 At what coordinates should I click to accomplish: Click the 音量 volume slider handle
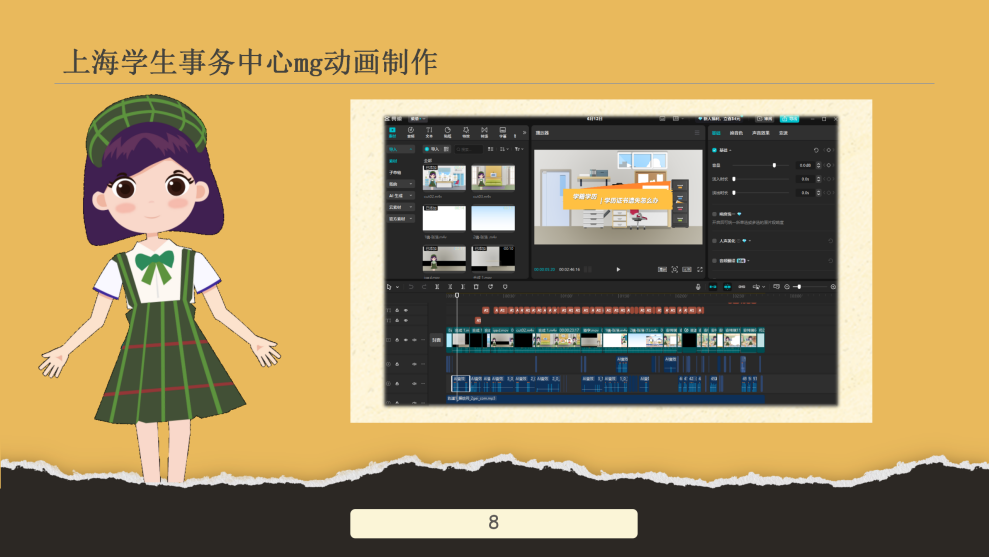pyautogui.click(x=774, y=164)
